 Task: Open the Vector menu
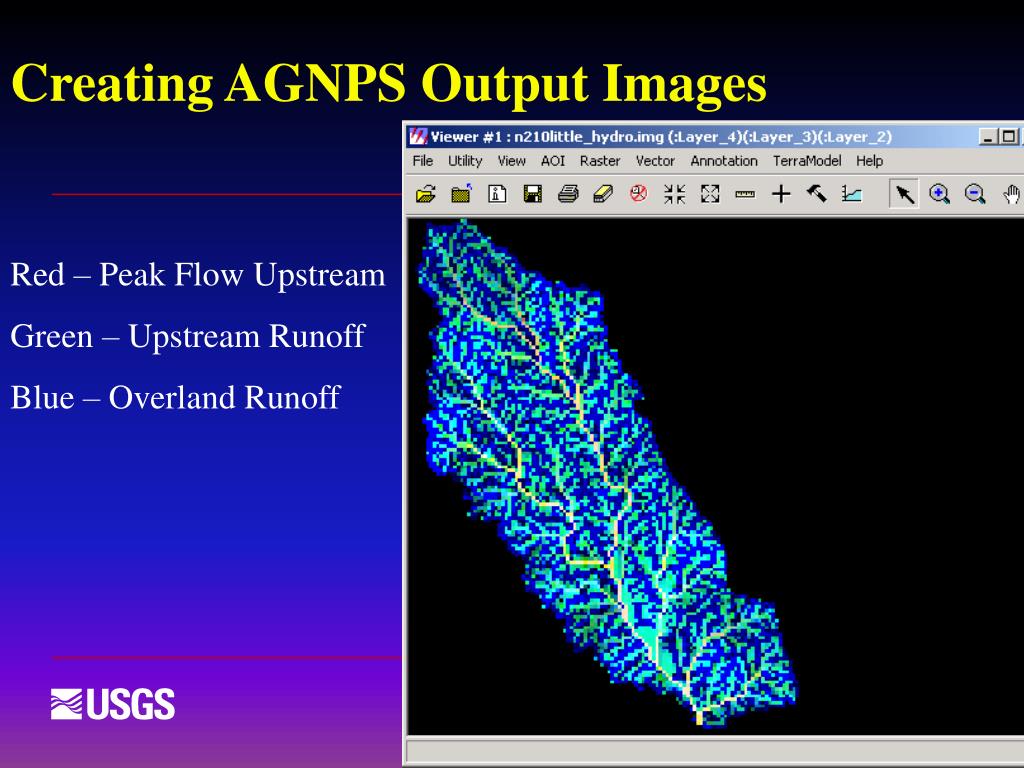[x=655, y=161]
